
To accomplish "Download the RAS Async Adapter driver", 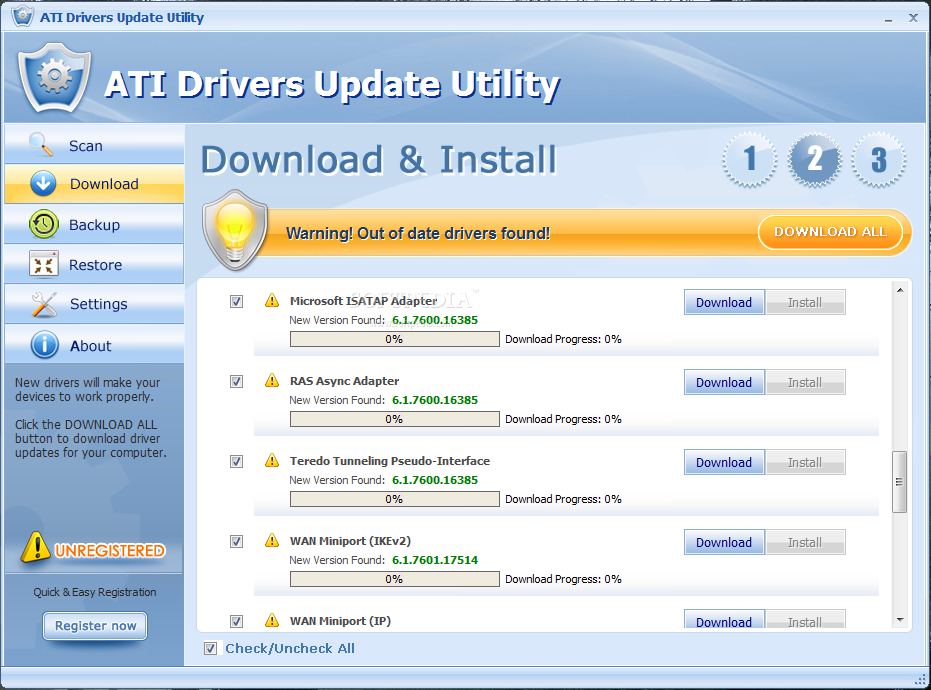I will (x=724, y=382).
